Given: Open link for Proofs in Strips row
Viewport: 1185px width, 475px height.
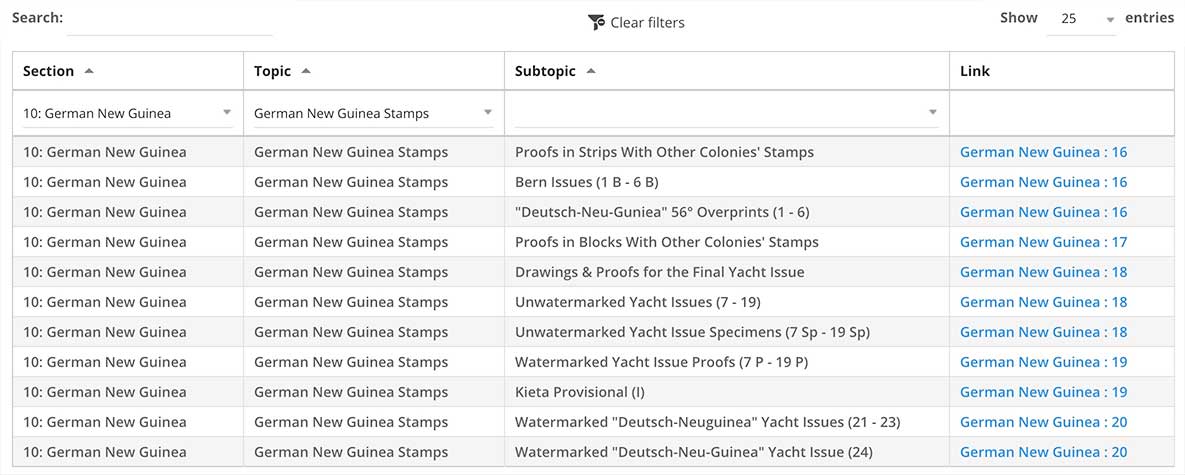Looking at the screenshot, I should (x=1043, y=152).
